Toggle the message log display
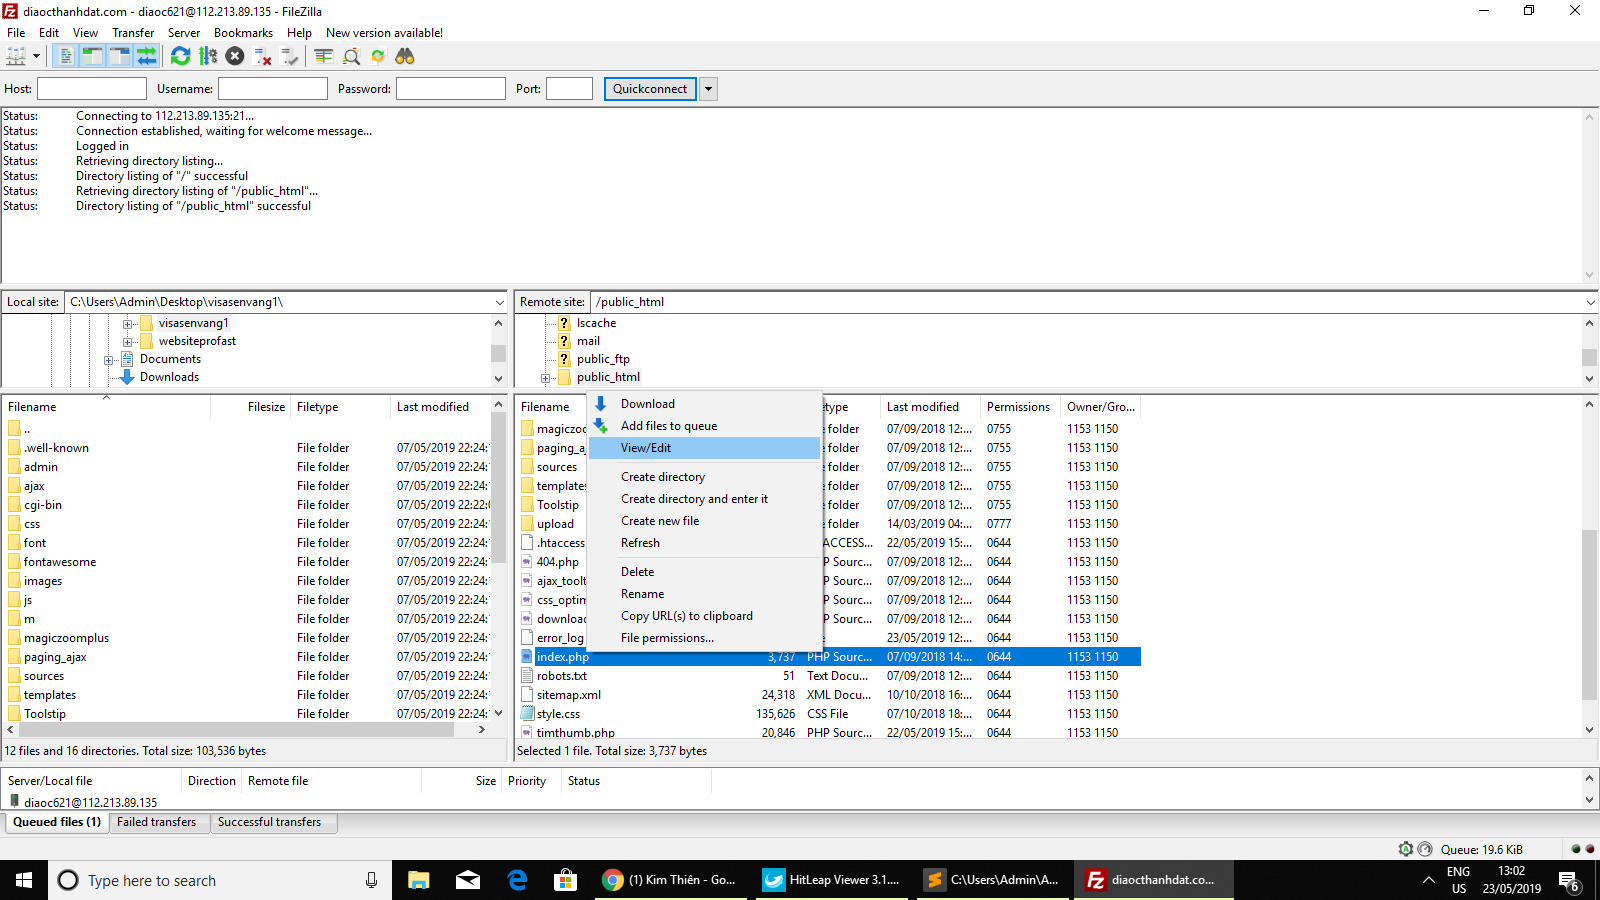Viewport: 1600px width, 900px height. [x=66, y=56]
